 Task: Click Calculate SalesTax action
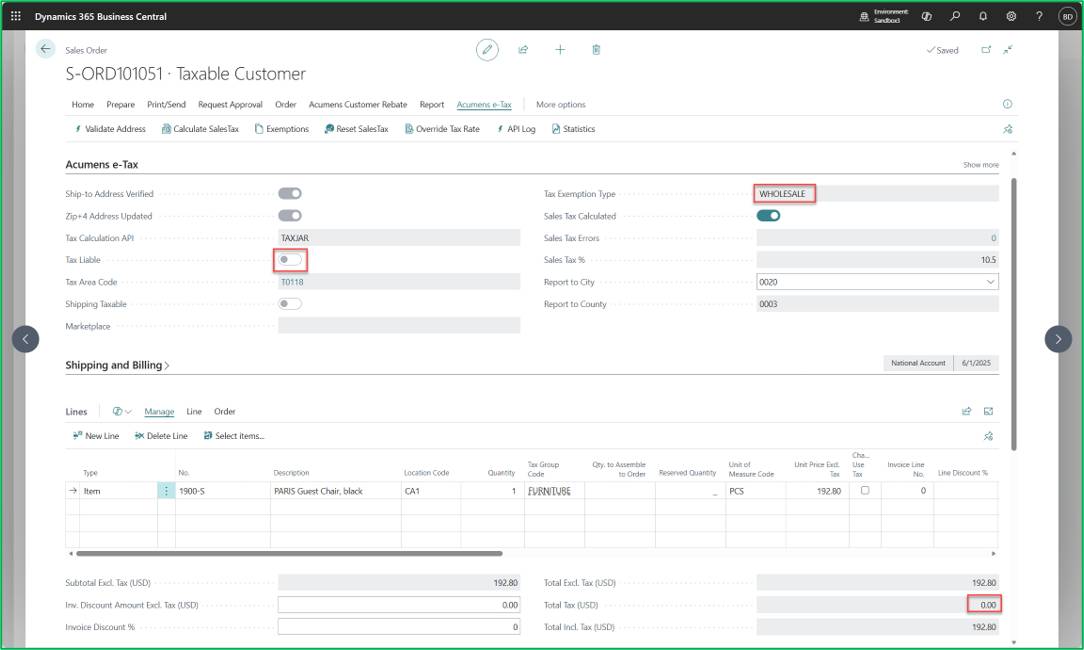[200, 129]
